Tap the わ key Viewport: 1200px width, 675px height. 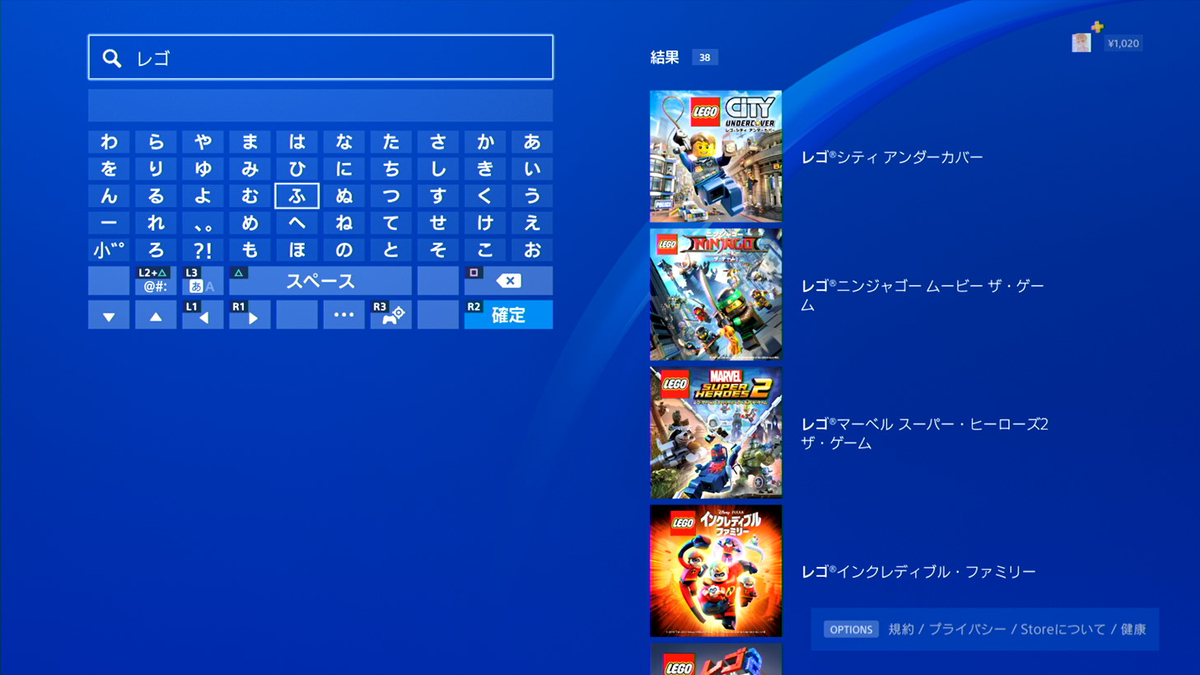coord(109,142)
